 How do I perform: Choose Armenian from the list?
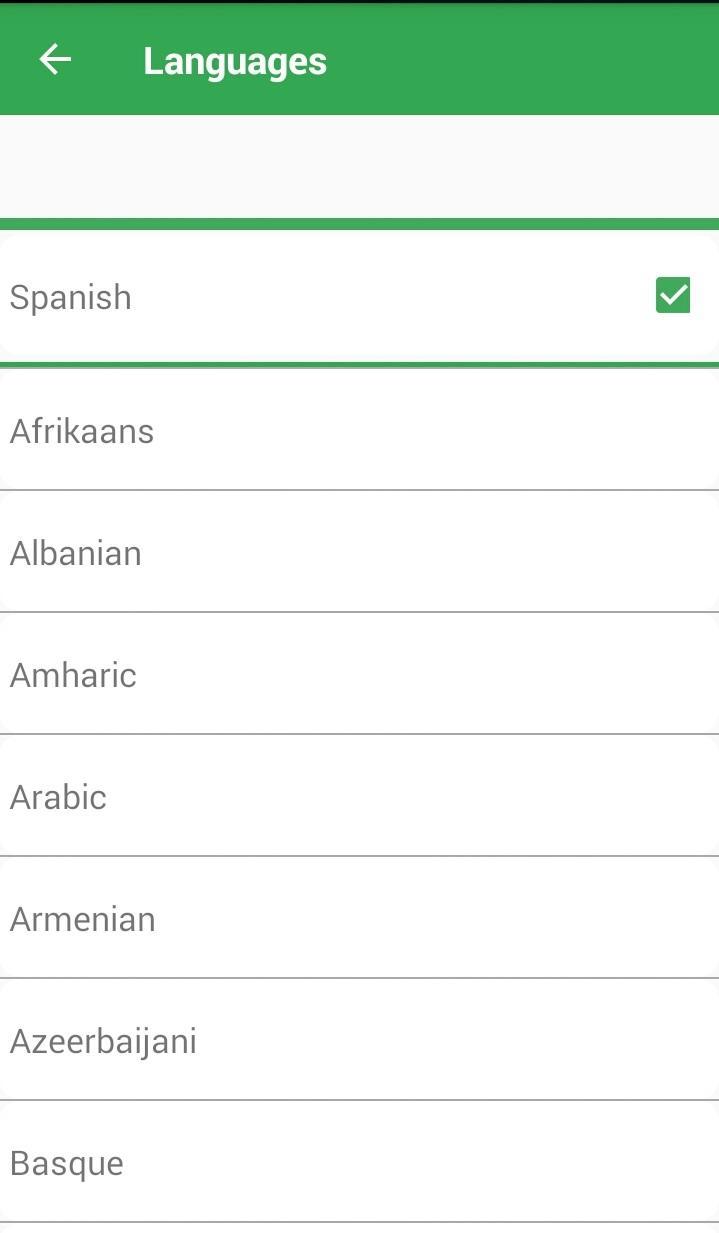(359, 919)
